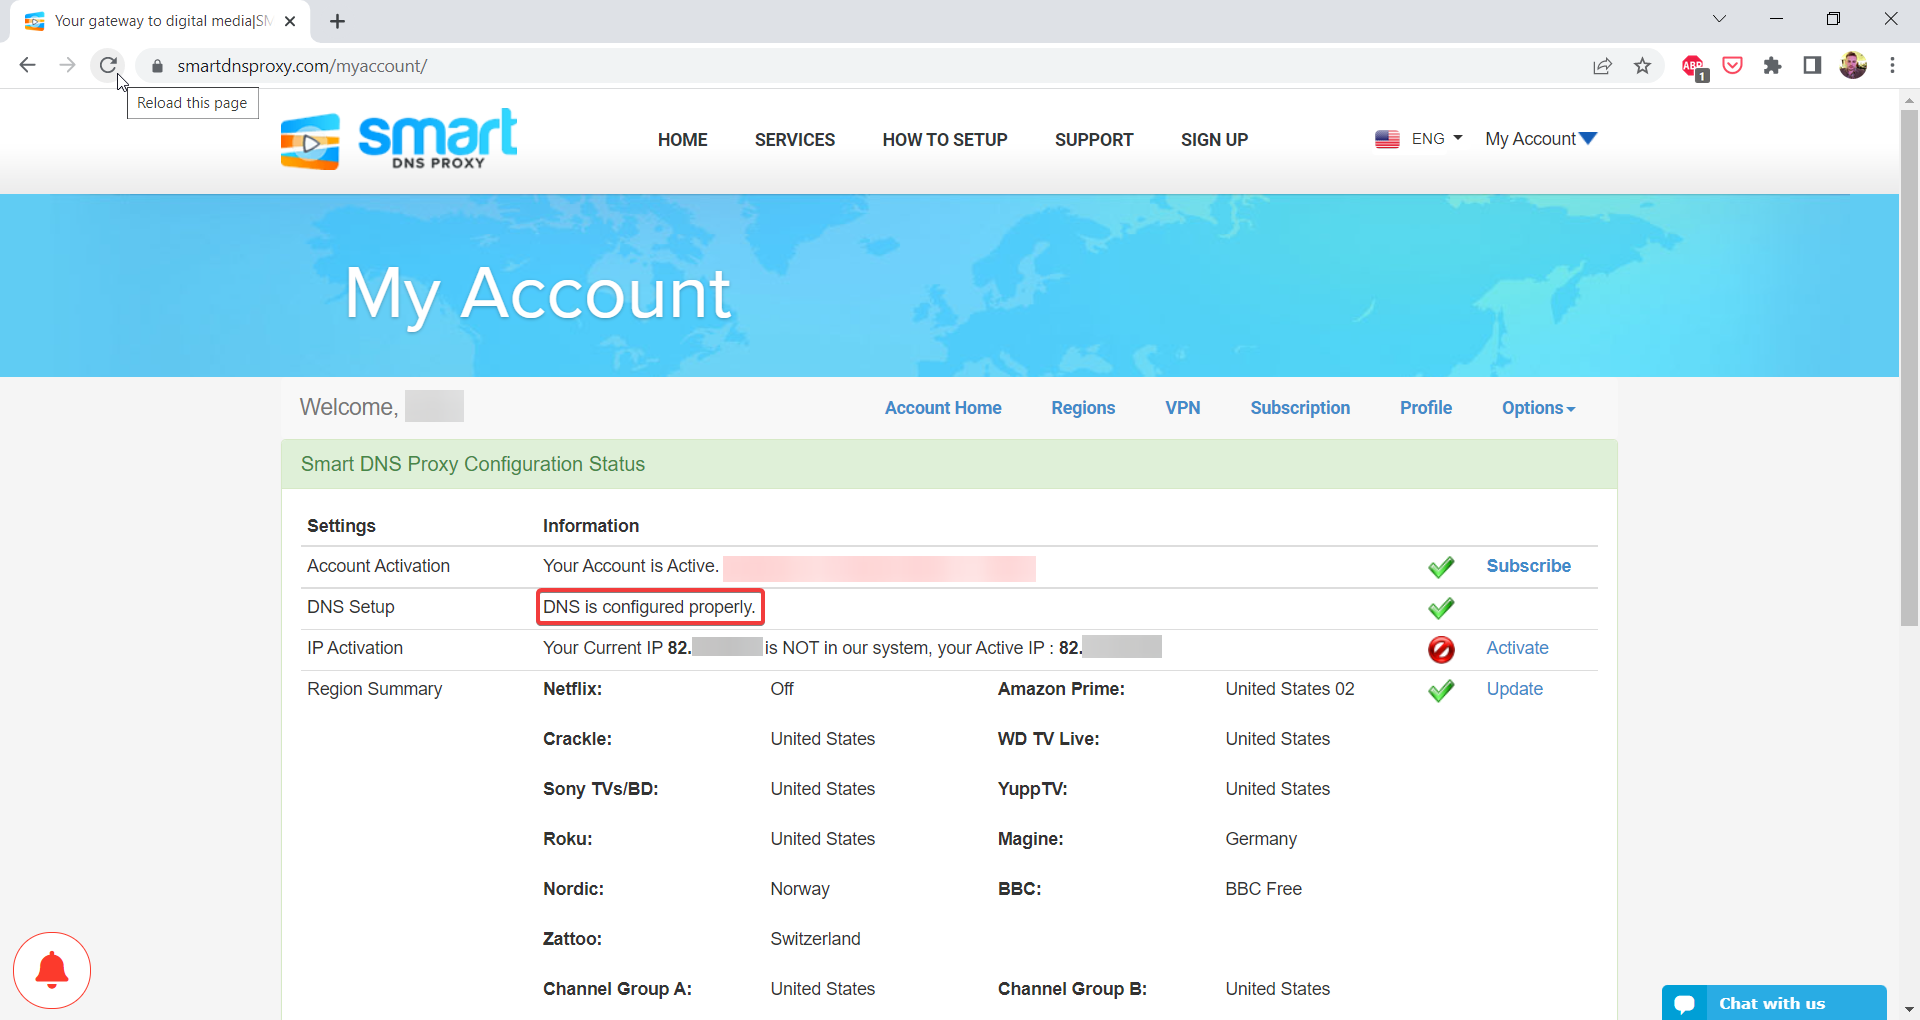Go to the Regions tab

click(1082, 408)
